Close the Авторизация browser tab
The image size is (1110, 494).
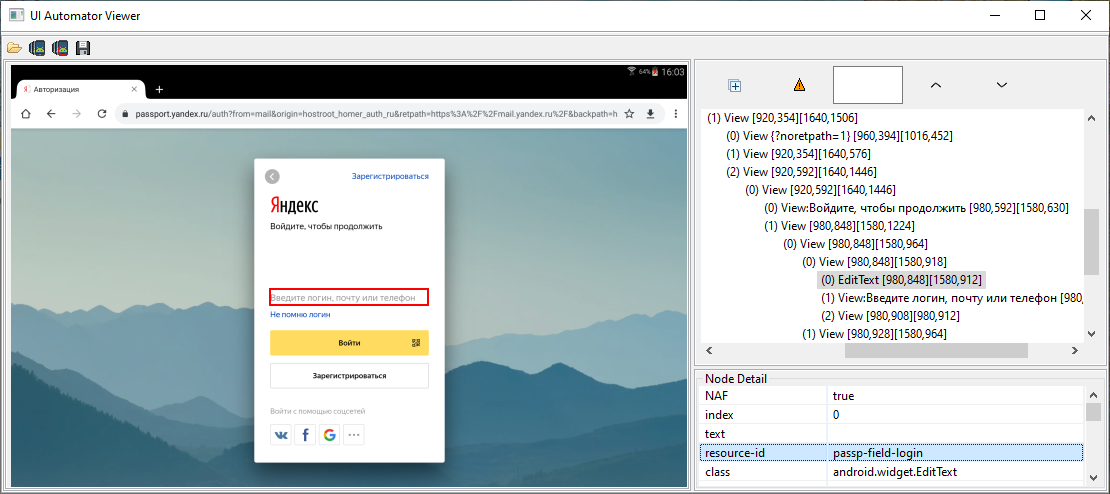134,90
